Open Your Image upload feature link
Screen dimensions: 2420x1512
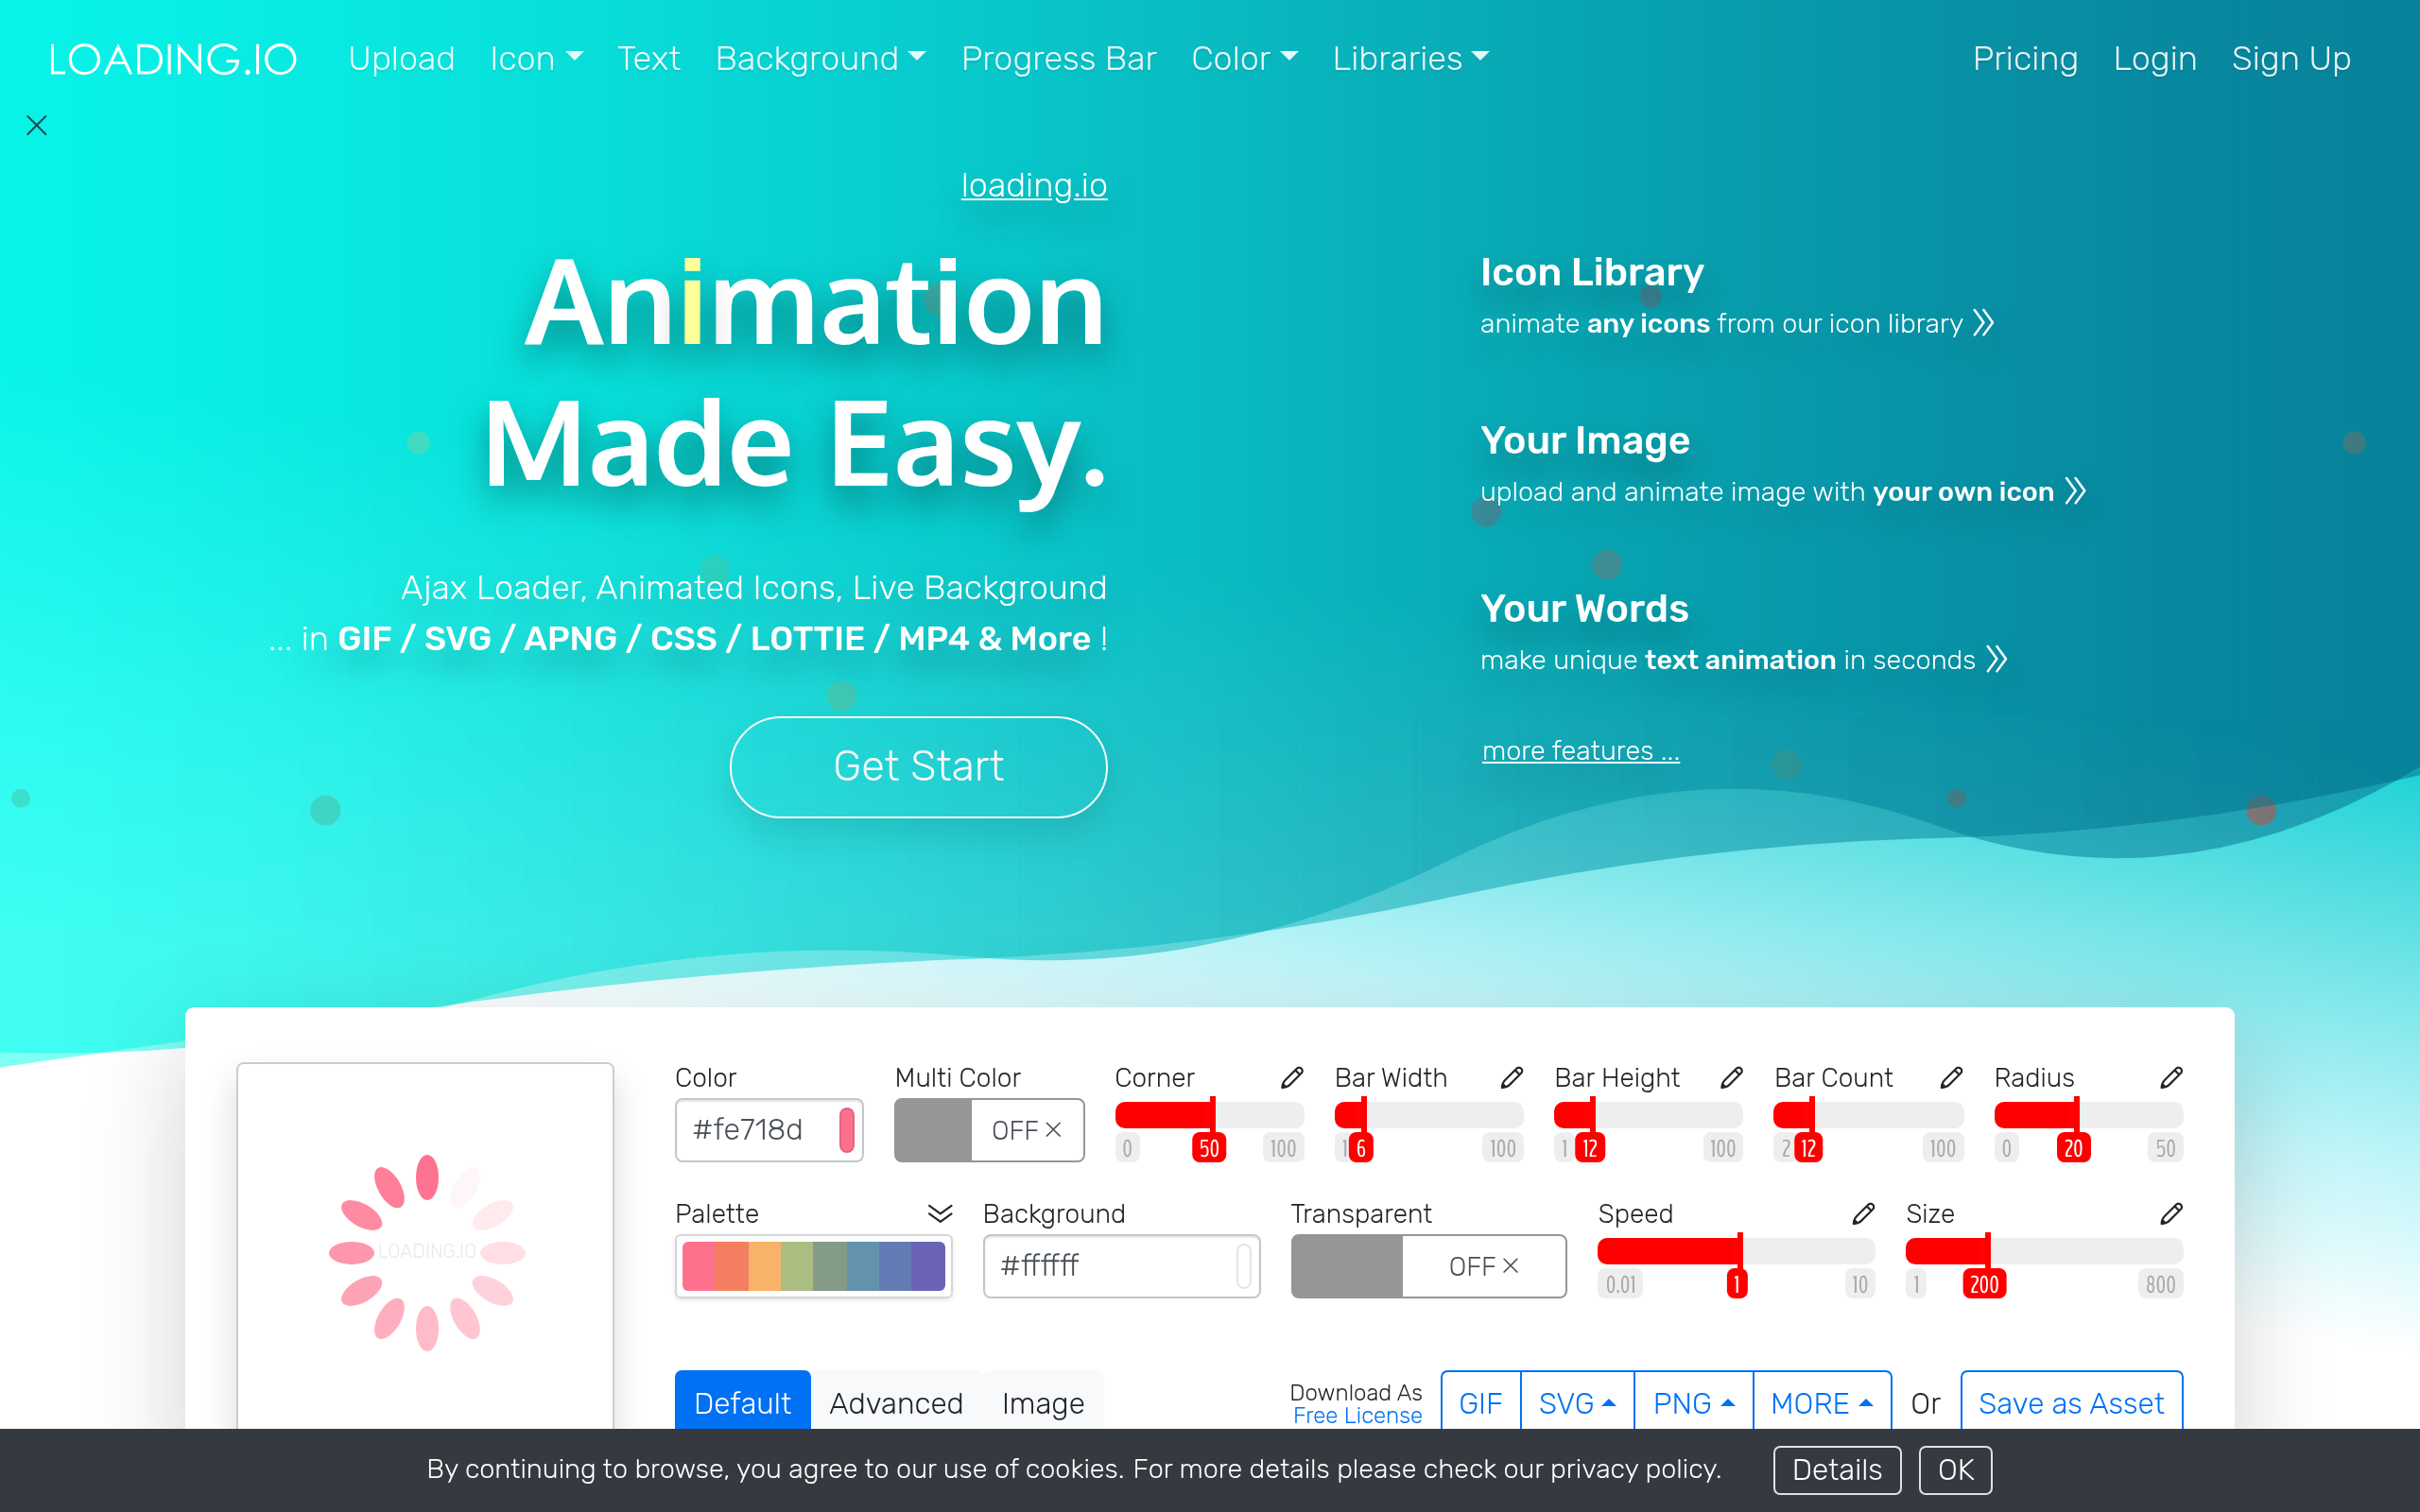click(x=1783, y=465)
